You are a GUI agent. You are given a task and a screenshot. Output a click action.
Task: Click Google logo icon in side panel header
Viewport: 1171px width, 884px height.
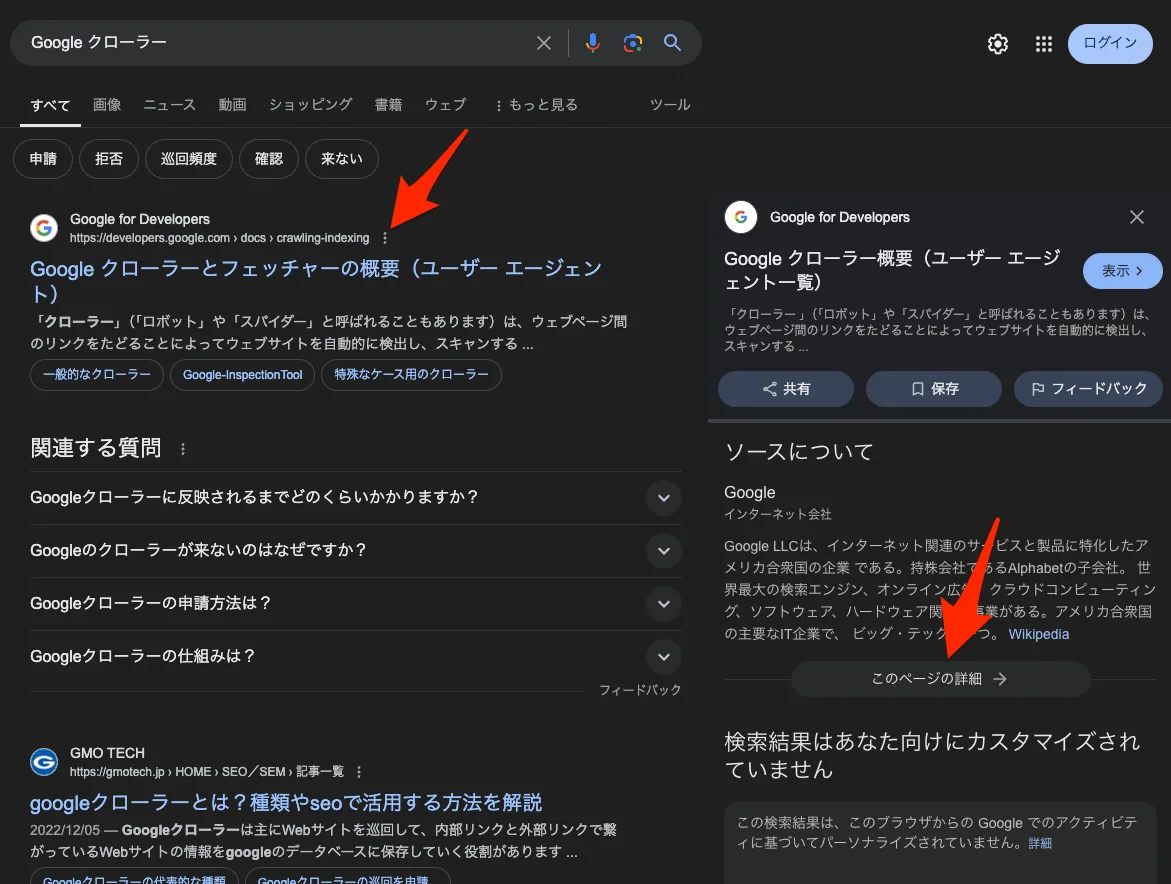(741, 217)
